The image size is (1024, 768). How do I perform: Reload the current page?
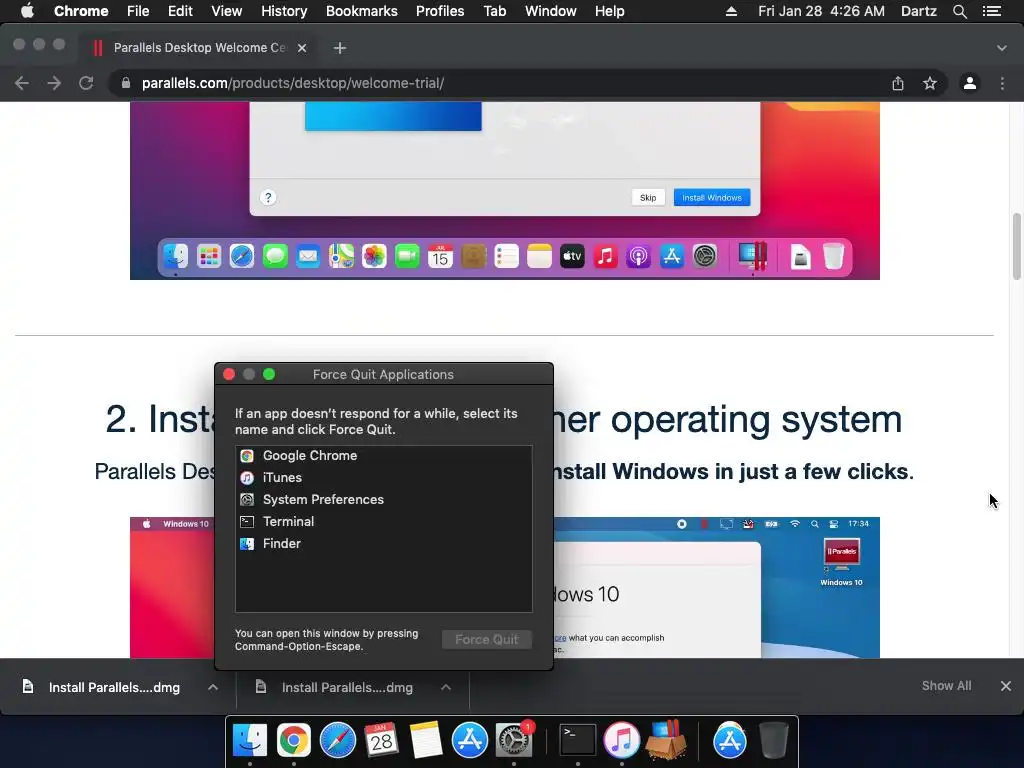pyautogui.click(x=86, y=83)
